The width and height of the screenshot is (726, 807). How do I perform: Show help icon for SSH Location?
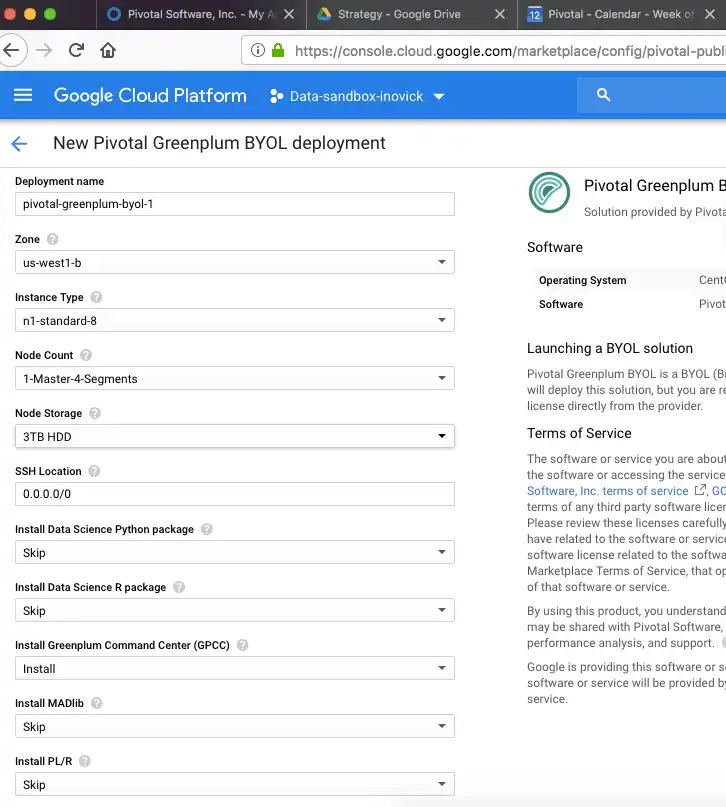click(x=93, y=472)
